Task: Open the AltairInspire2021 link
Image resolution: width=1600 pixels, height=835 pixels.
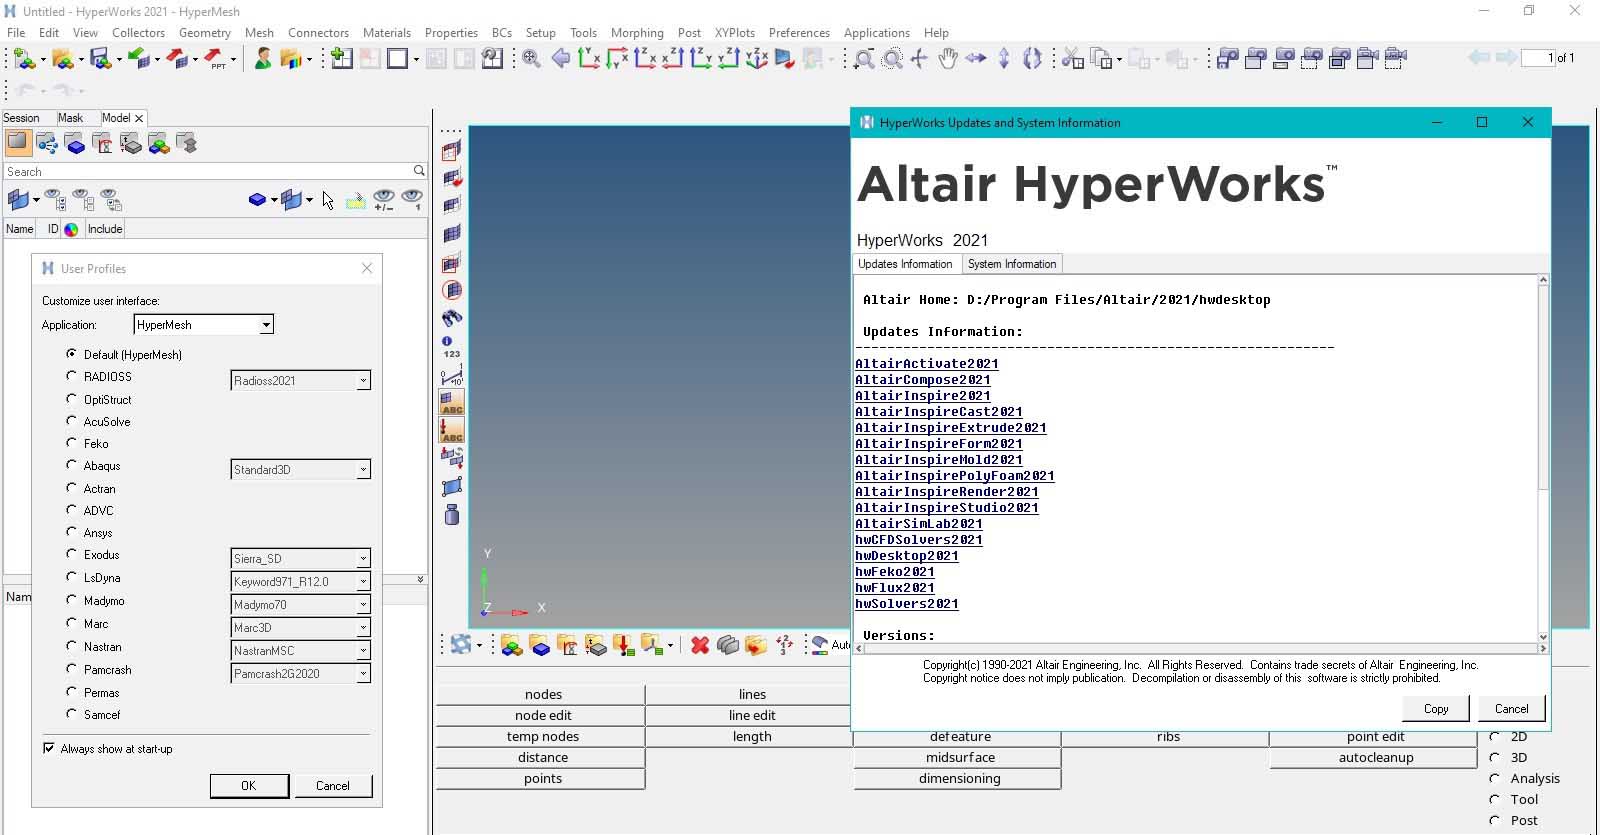Action: [923, 396]
